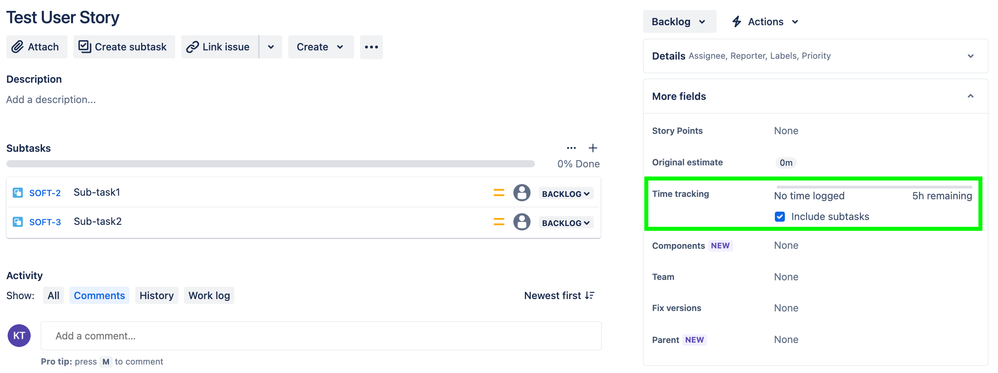Switch to the Comments activity tab
998x373 pixels.
coord(99,295)
